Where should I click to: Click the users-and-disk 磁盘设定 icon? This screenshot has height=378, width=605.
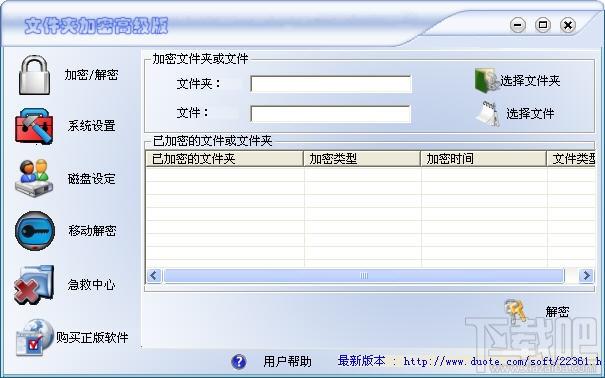point(34,178)
